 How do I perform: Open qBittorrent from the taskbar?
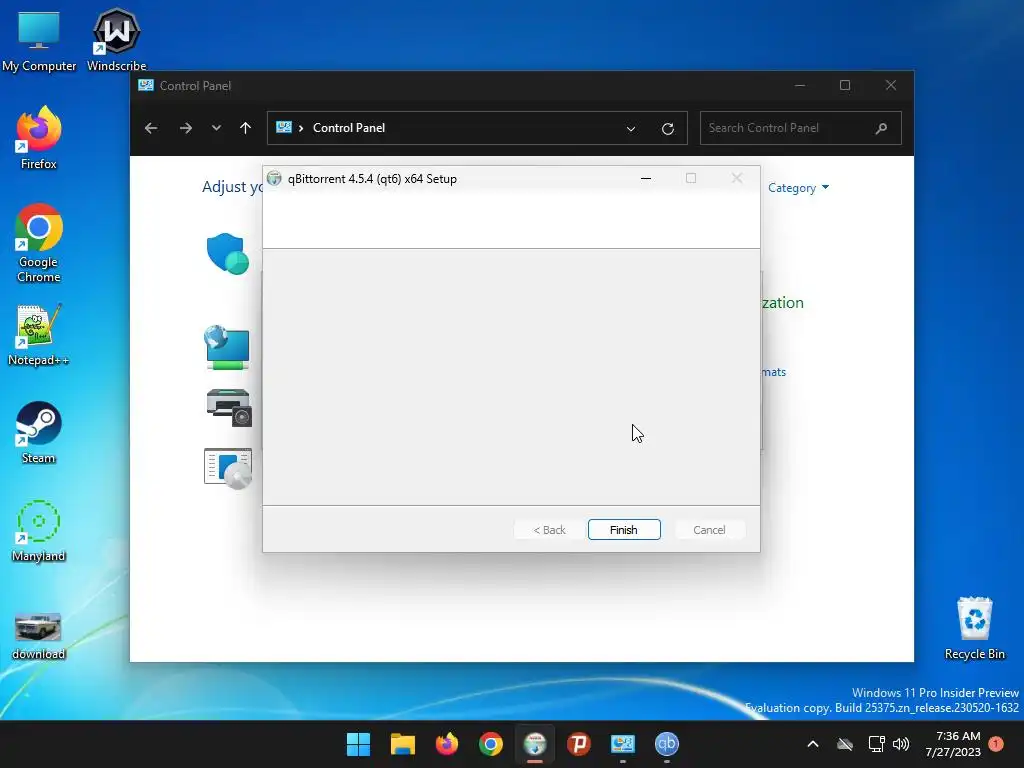pyautogui.click(x=667, y=744)
